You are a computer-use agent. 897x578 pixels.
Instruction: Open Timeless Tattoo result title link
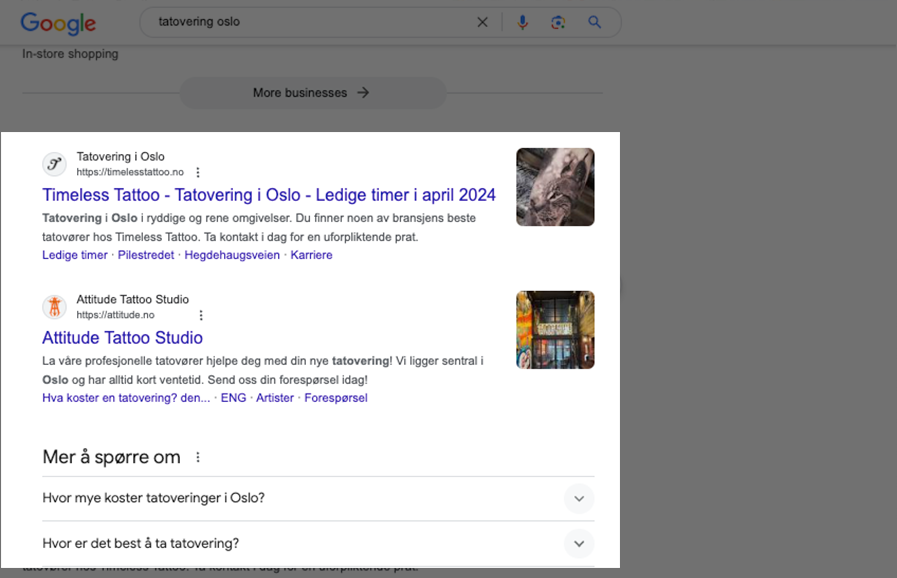269,195
